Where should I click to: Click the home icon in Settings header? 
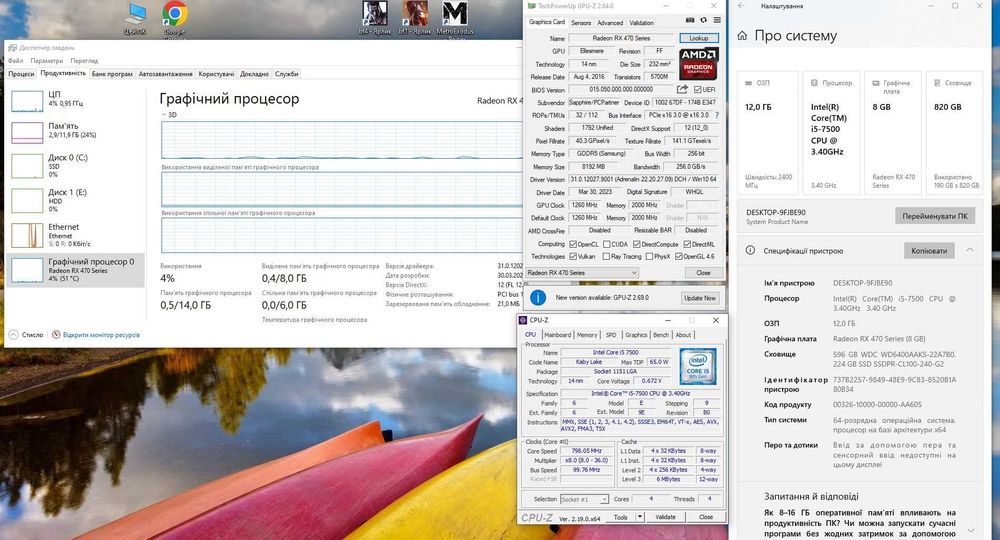coord(742,36)
